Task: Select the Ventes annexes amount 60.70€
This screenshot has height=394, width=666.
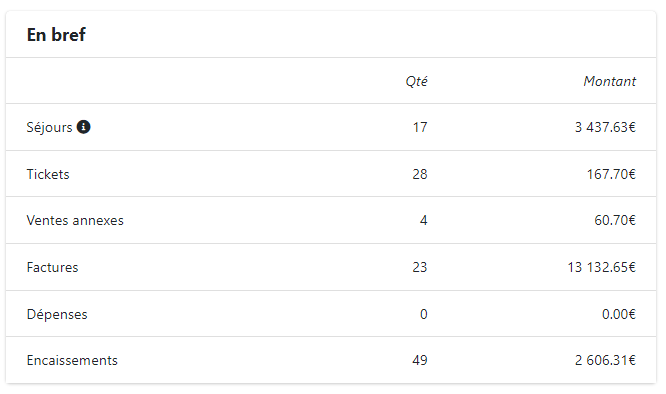Action: [x=615, y=220]
